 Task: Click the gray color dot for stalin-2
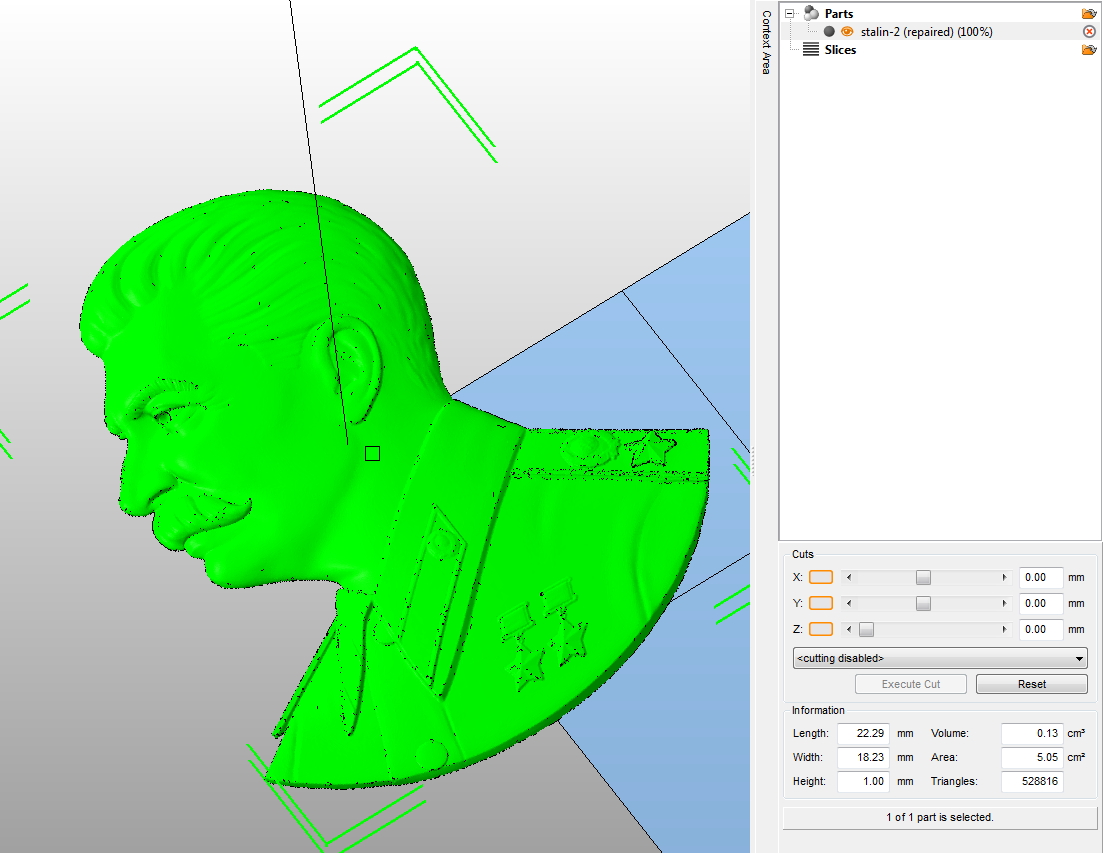click(829, 32)
